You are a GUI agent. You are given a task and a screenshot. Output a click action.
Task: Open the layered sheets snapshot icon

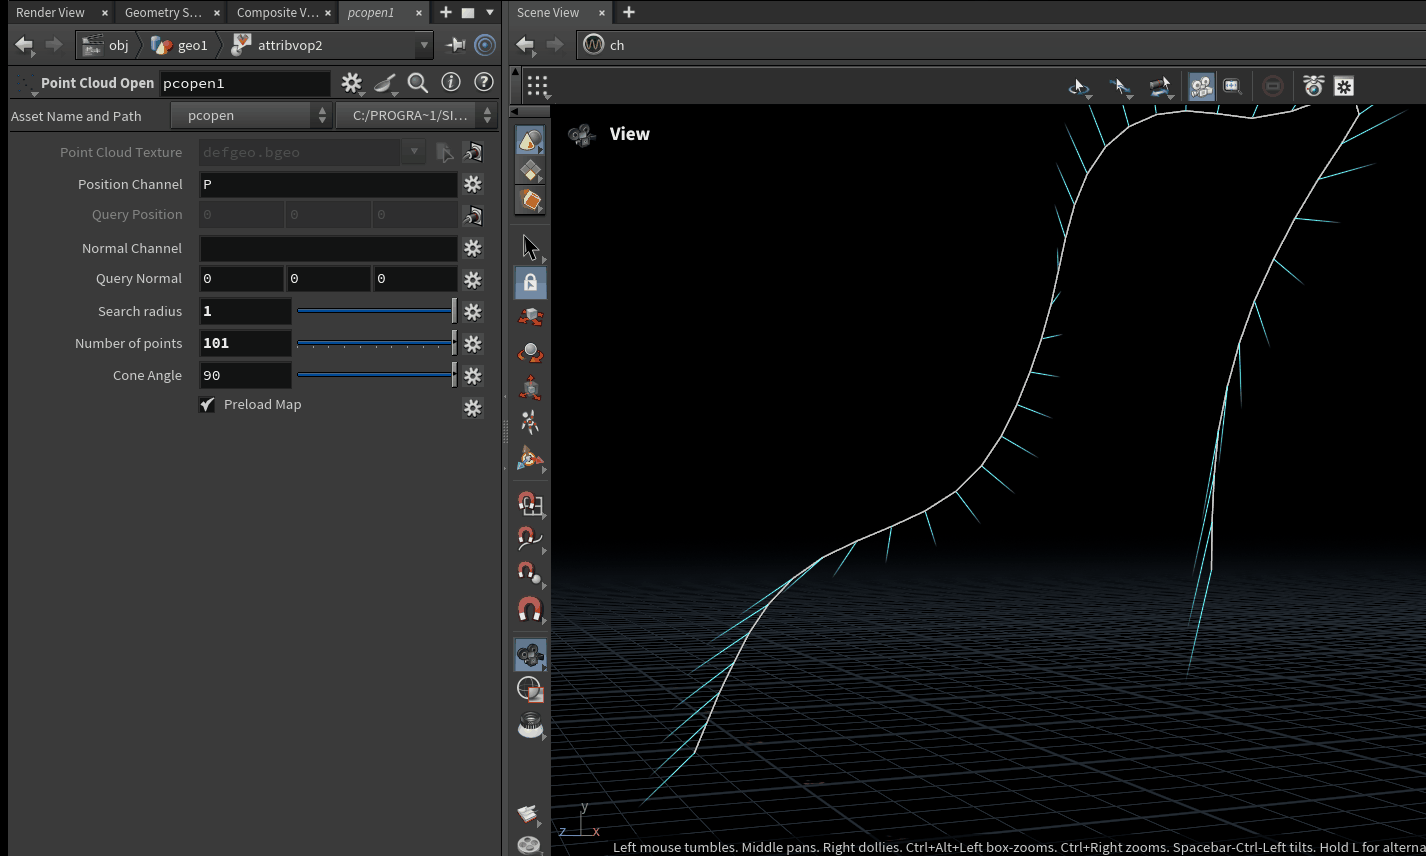(x=529, y=815)
